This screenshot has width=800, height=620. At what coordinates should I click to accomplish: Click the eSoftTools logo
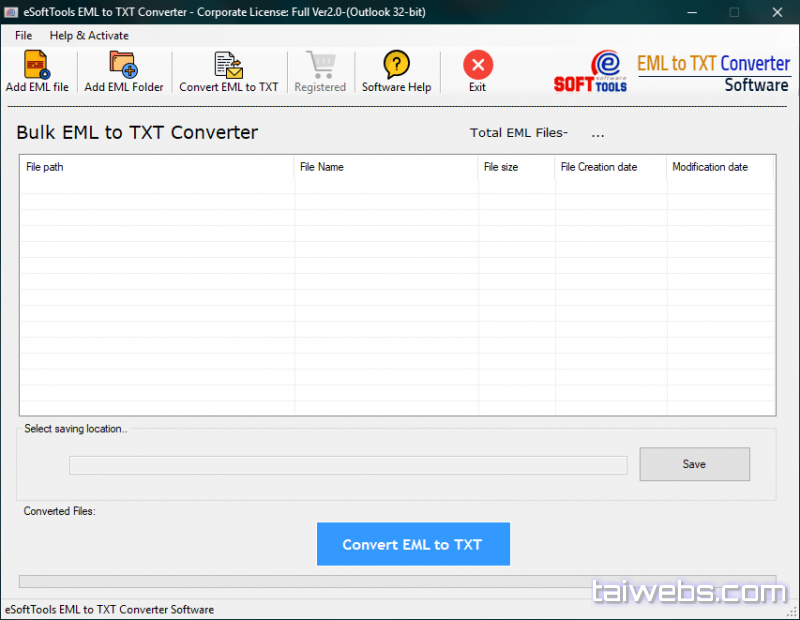point(591,72)
